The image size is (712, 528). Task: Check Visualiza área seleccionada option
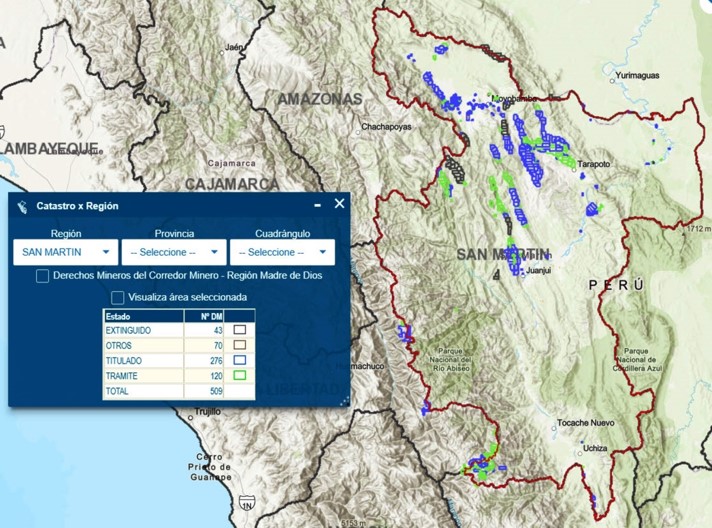[x=118, y=297]
